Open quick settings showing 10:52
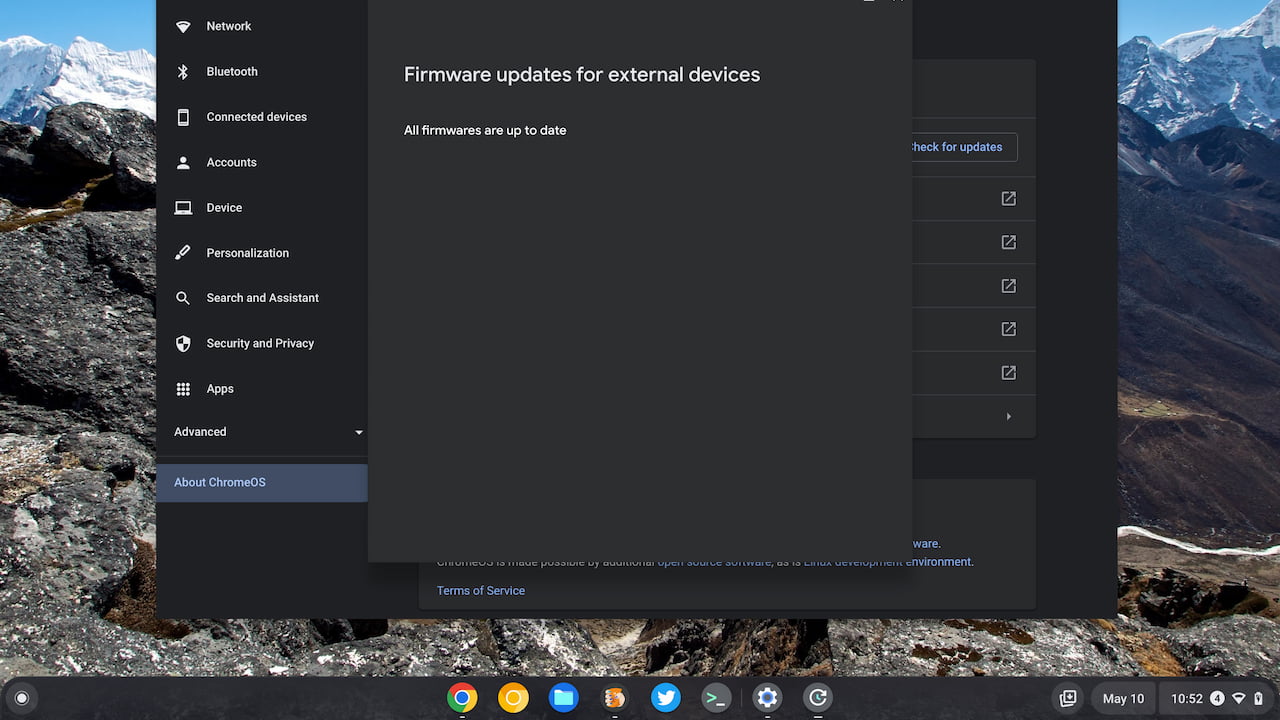Screen dimensions: 1280x720 pos(1215,699)
